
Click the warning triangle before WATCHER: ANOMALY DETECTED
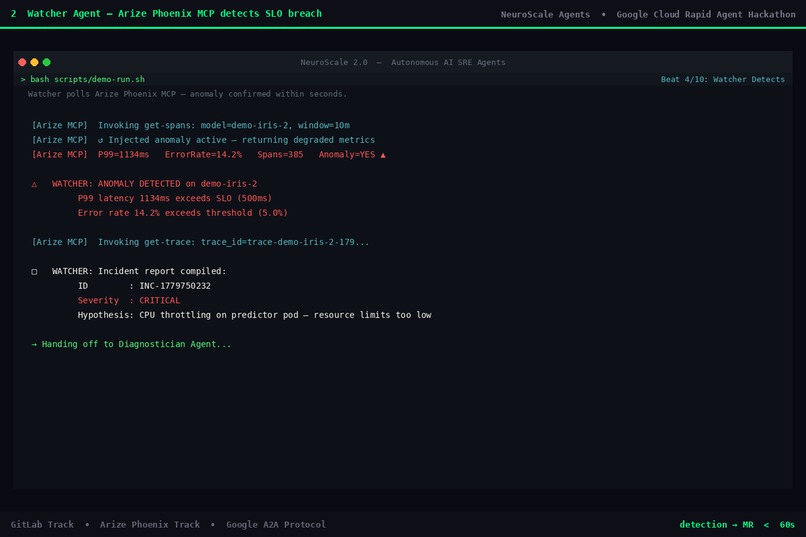[x=34, y=184]
